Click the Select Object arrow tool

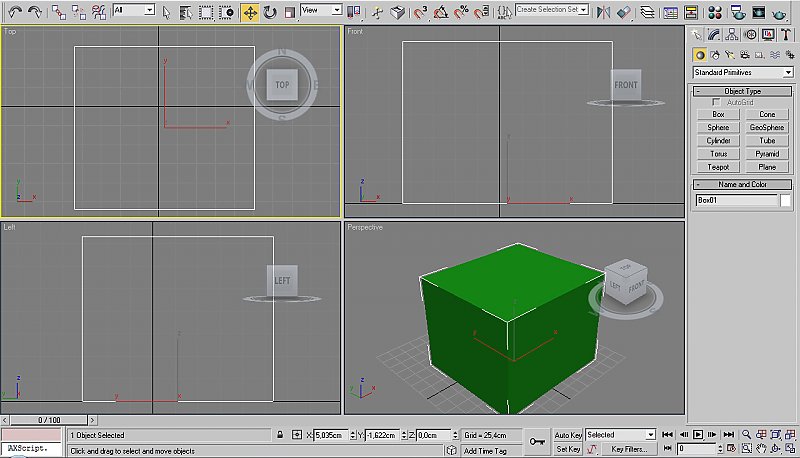click(x=166, y=12)
